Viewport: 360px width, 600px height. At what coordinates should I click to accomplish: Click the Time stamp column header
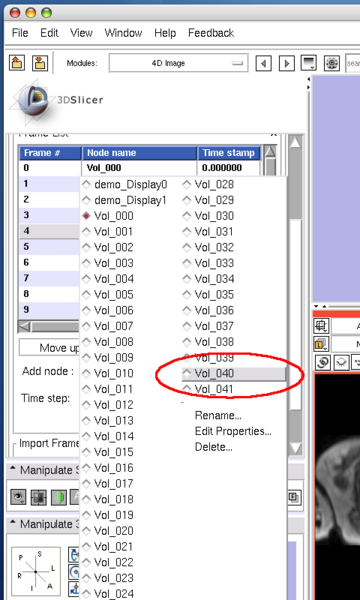tap(229, 153)
